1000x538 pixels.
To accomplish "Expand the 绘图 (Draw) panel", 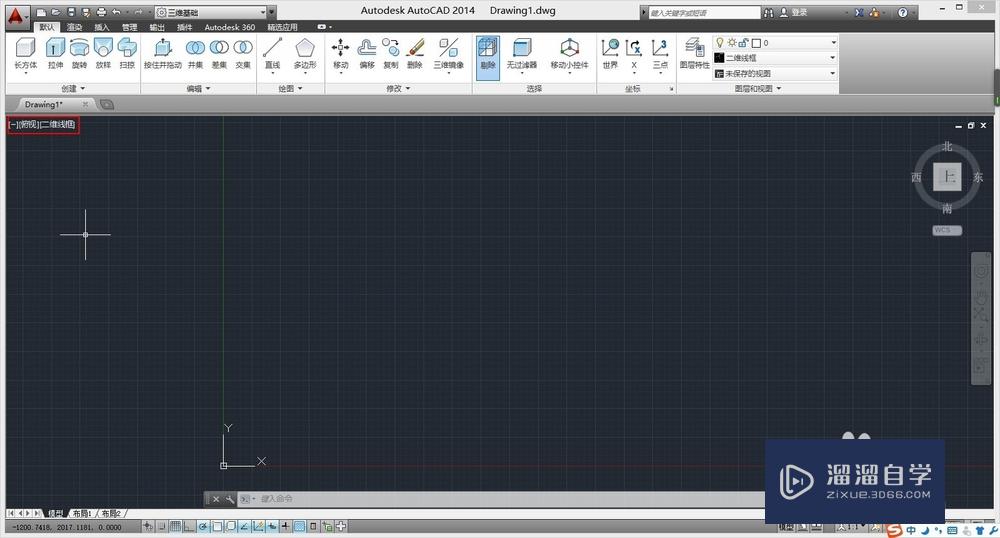I will pos(290,89).
